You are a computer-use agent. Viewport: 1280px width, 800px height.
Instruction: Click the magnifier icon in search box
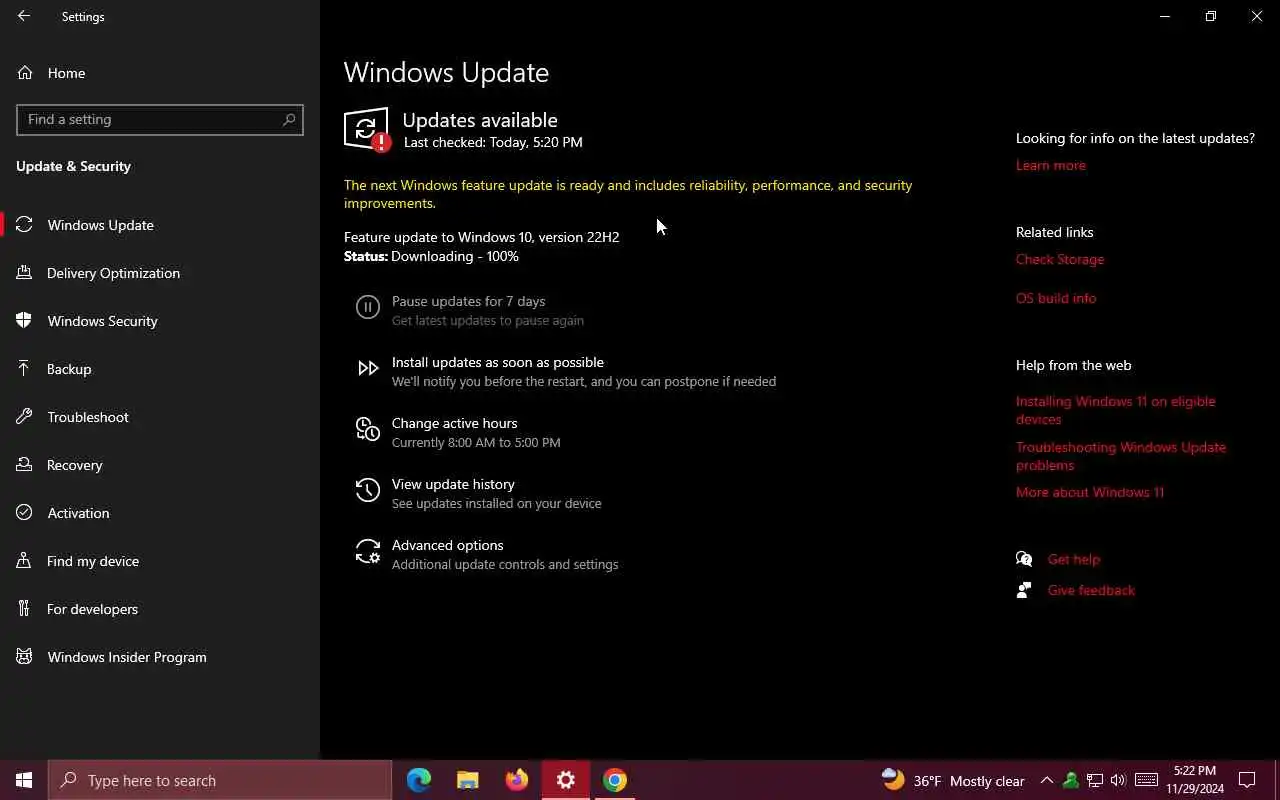click(x=289, y=119)
